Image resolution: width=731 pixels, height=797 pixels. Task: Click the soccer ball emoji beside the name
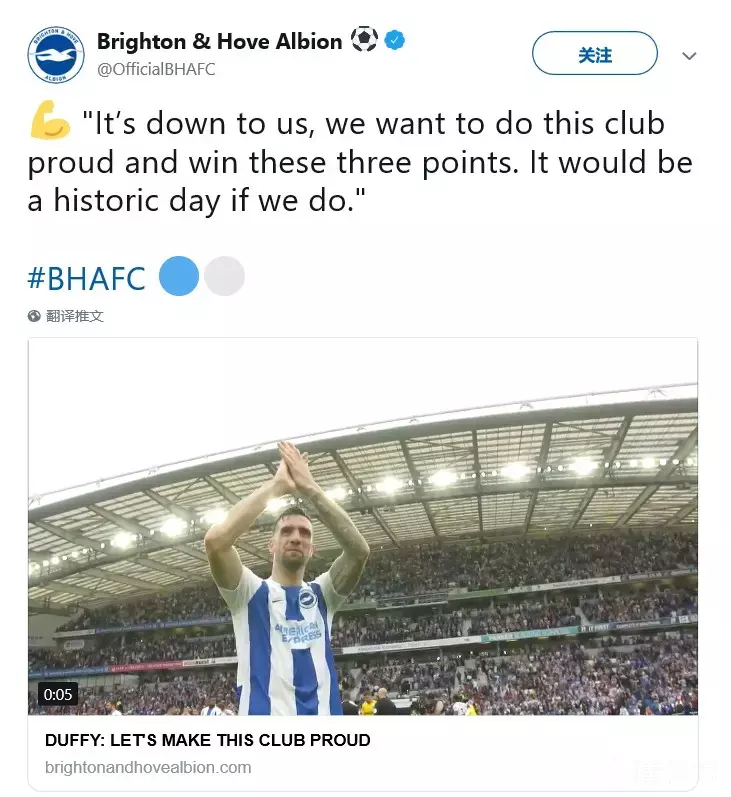(364, 41)
